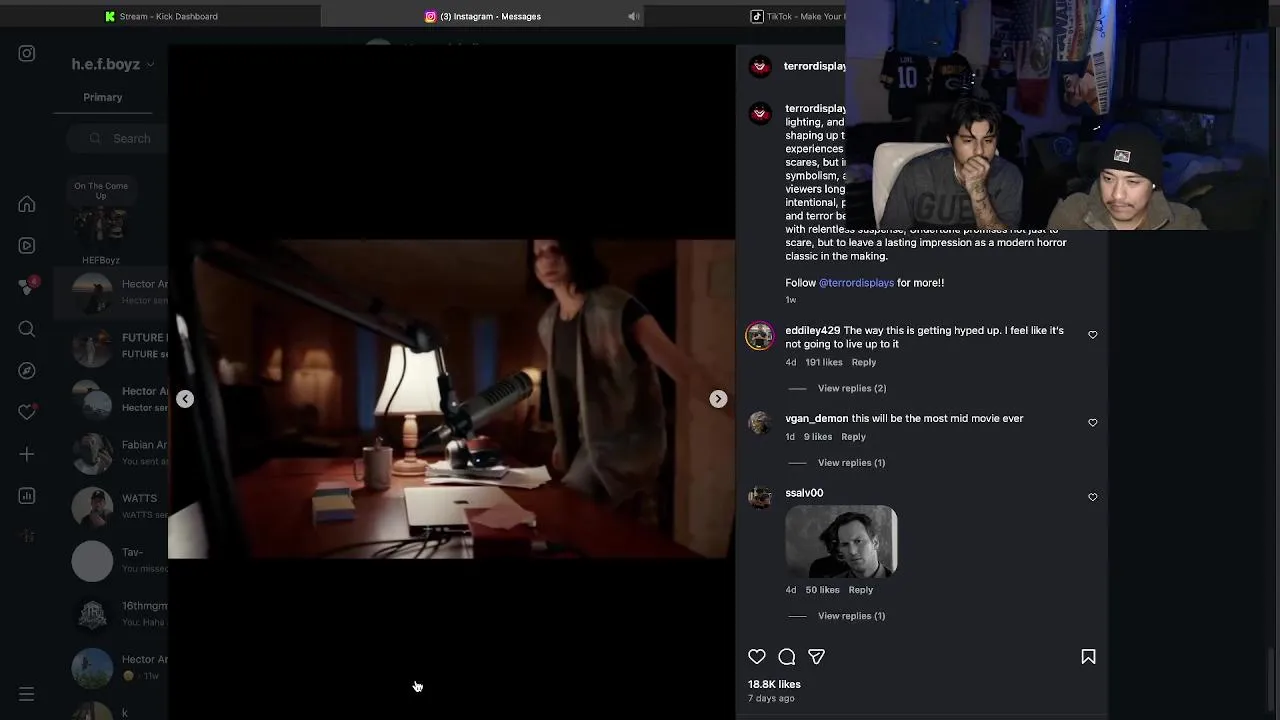Reply to eddiley429's comment
The height and width of the screenshot is (720, 1280).
pyautogui.click(x=863, y=362)
